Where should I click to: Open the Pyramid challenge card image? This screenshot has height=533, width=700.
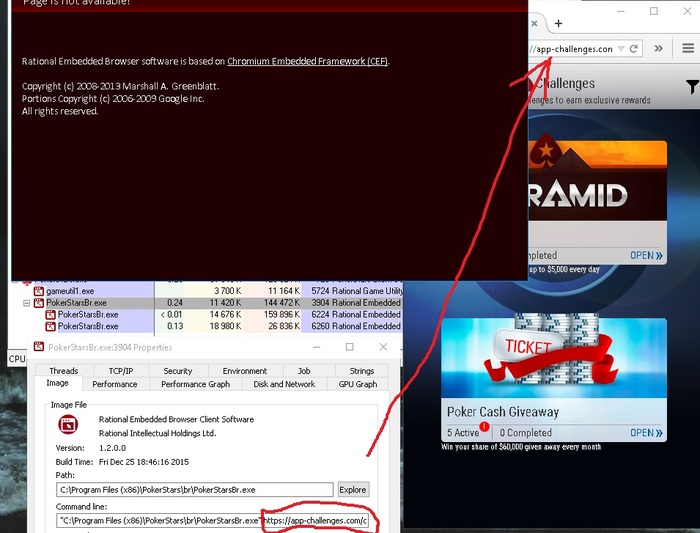598,181
